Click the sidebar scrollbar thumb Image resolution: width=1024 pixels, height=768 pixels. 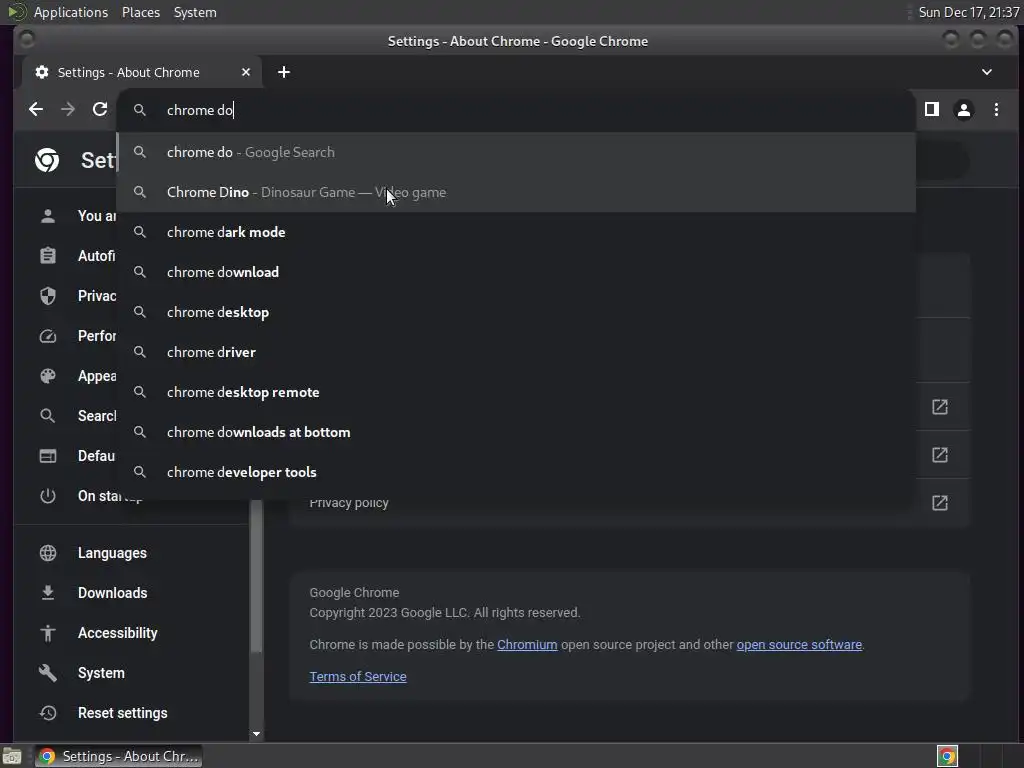click(x=256, y=576)
